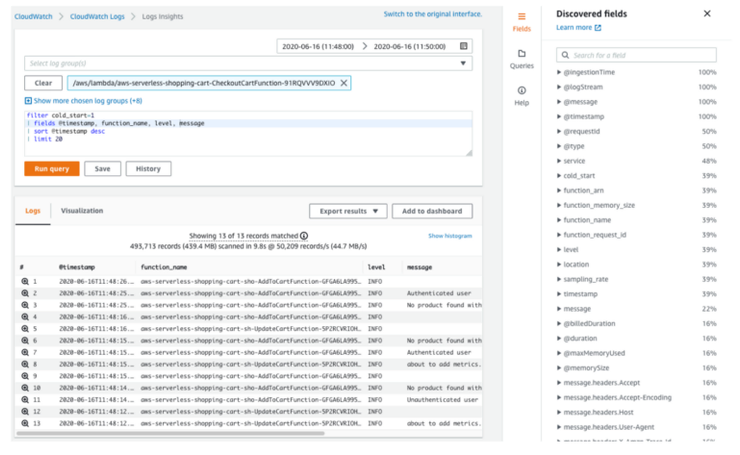740x455 pixels.
Task: Expand the @logStream field
Action: (559, 87)
